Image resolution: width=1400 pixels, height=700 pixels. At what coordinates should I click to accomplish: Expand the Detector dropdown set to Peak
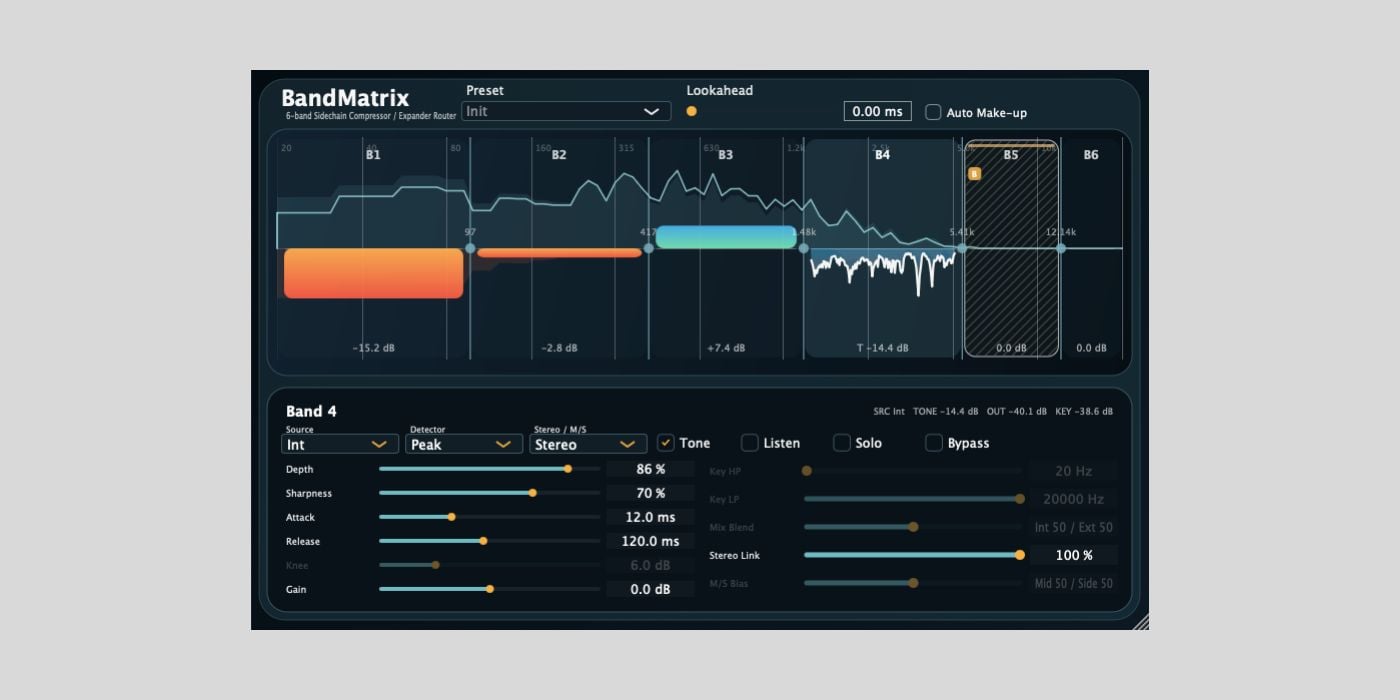tap(463, 444)
